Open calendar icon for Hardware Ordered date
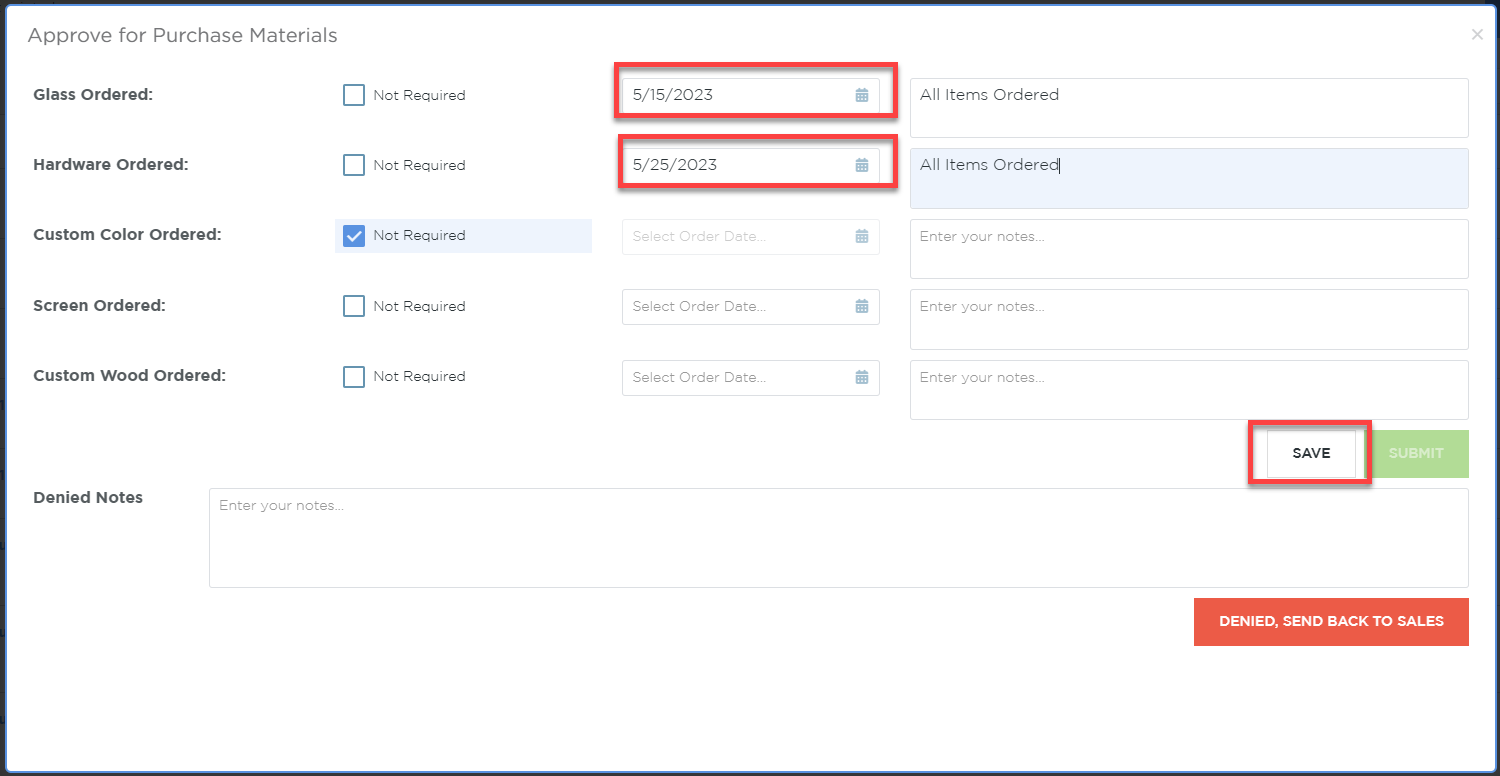Image resolution: width=1500 pixels, height=776 pixels. tap(862, 166)
